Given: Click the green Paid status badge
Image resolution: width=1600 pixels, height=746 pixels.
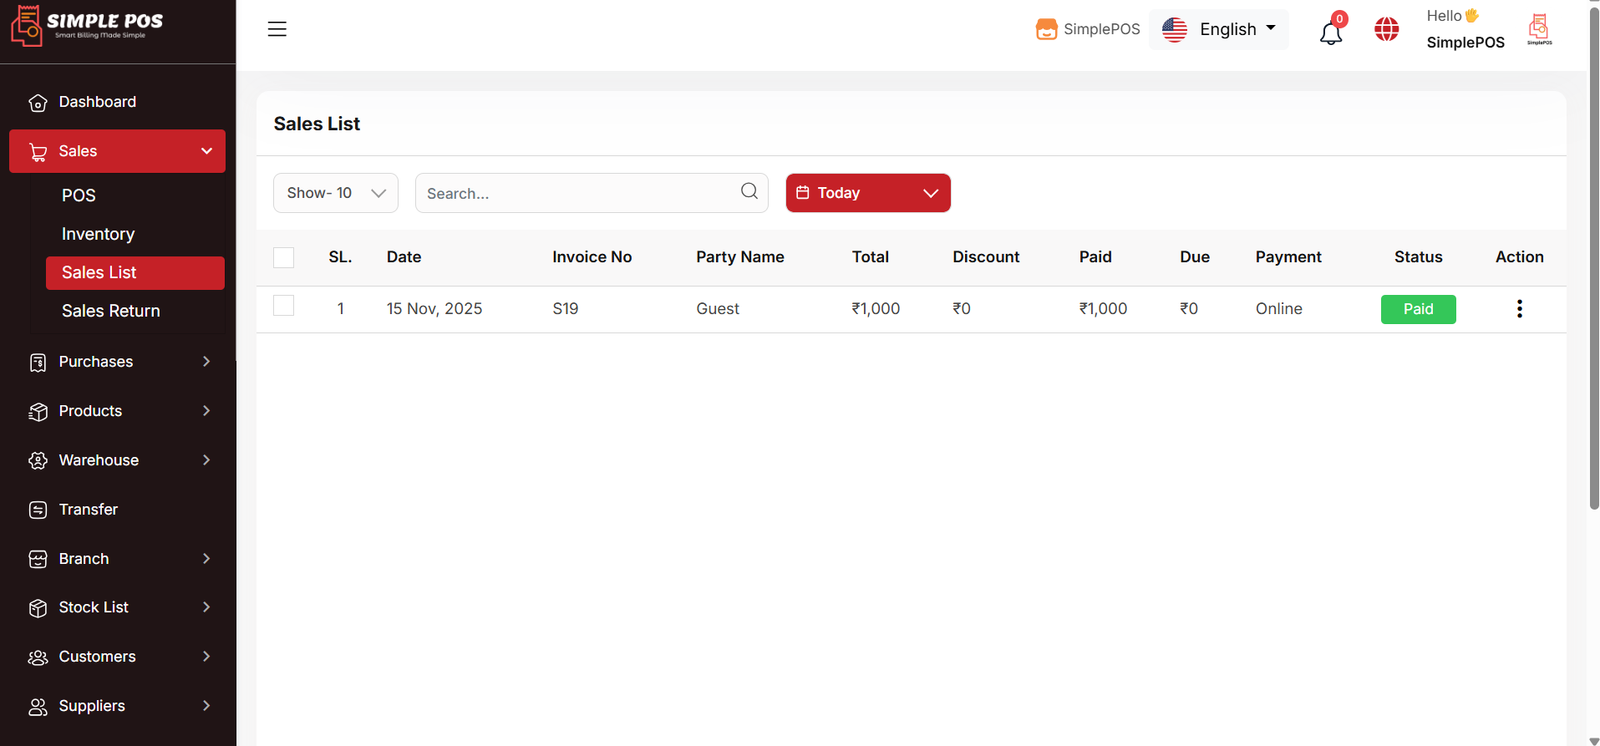Looking at the screenshot, I should tap(1417, 309).
